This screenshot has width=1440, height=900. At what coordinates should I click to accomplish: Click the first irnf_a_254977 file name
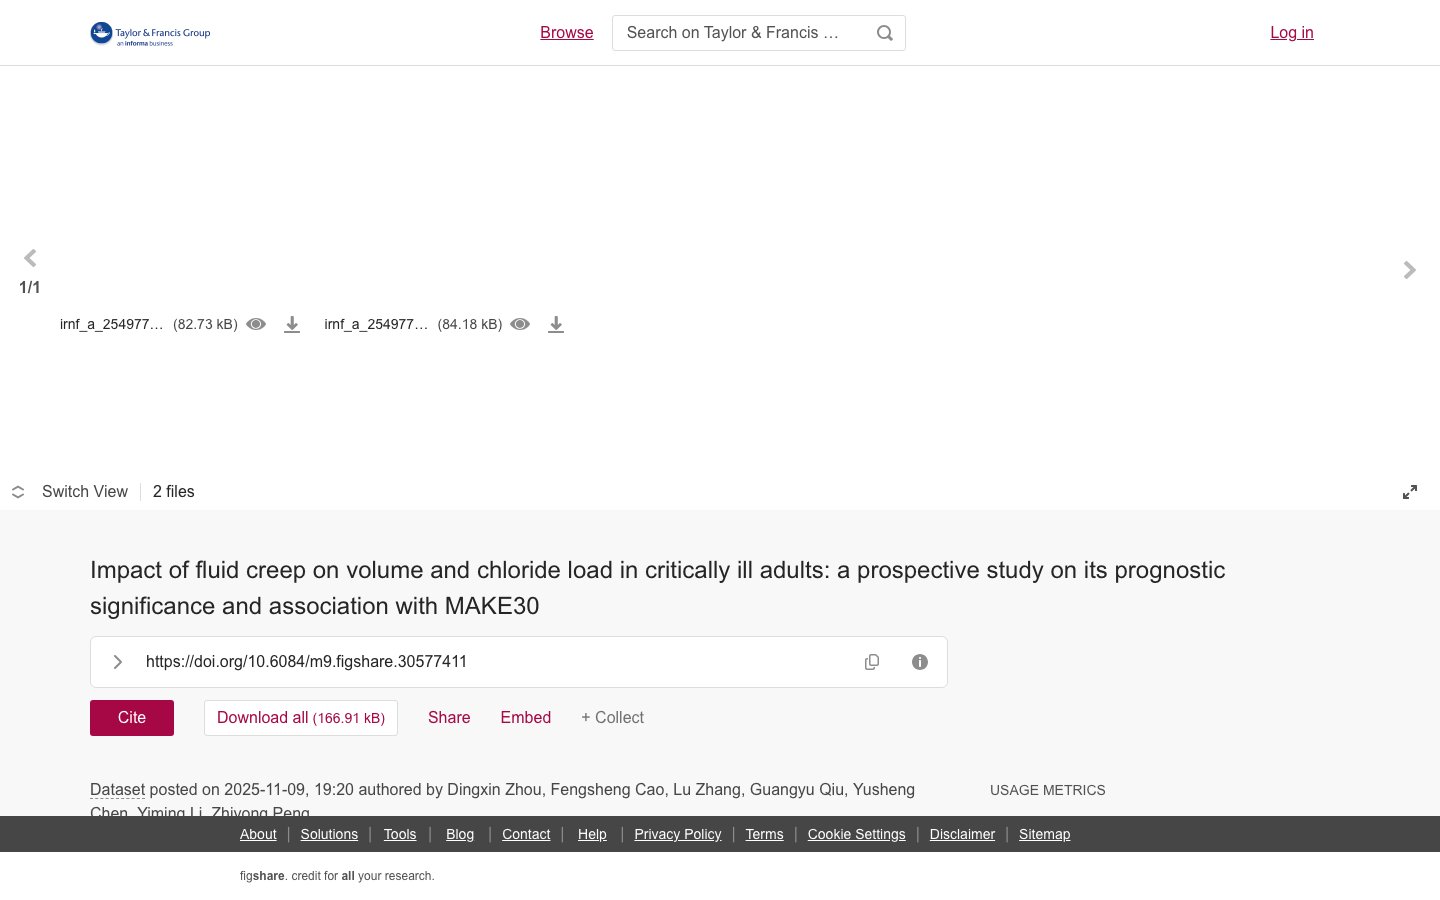111,324
